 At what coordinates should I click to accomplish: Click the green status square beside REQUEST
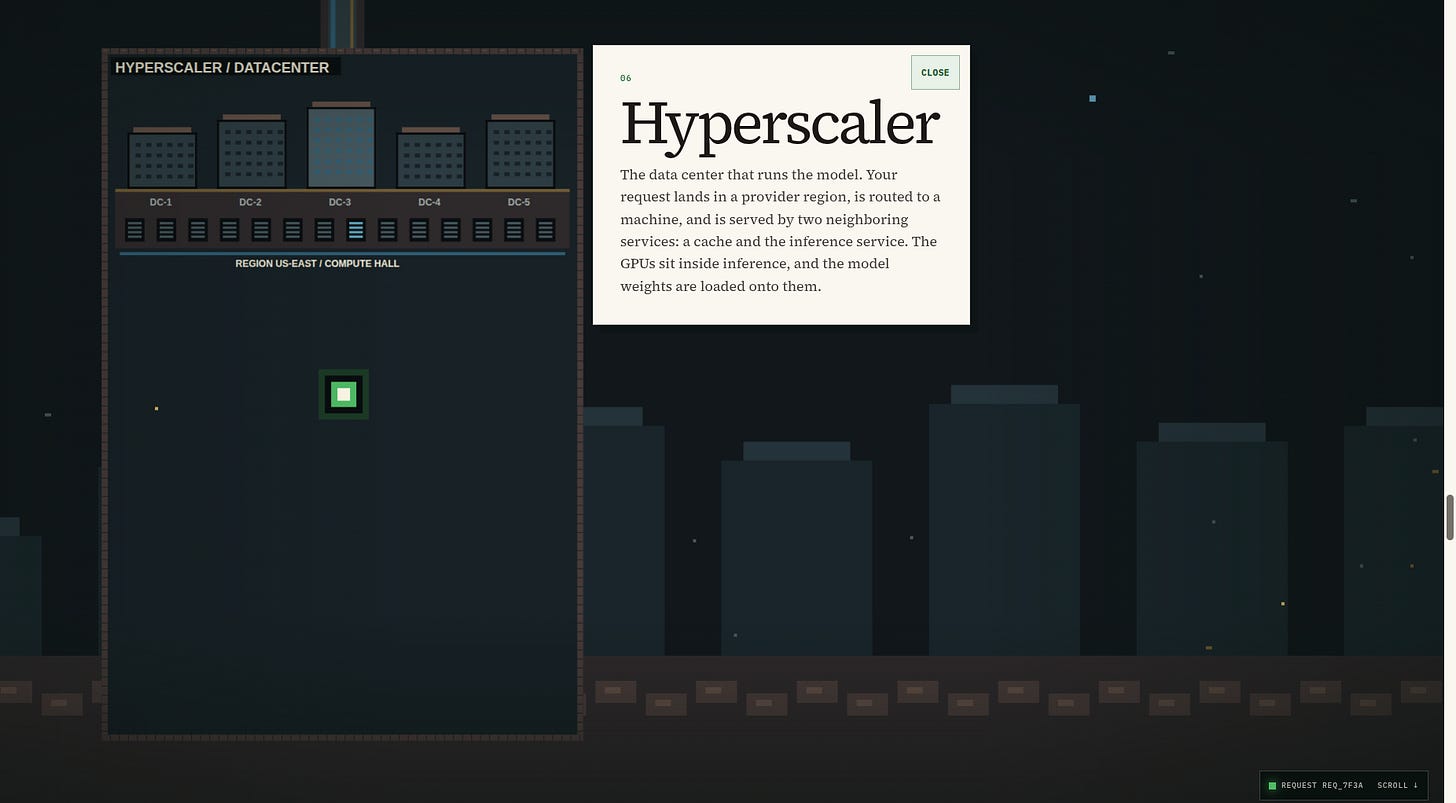[1272, 786]
